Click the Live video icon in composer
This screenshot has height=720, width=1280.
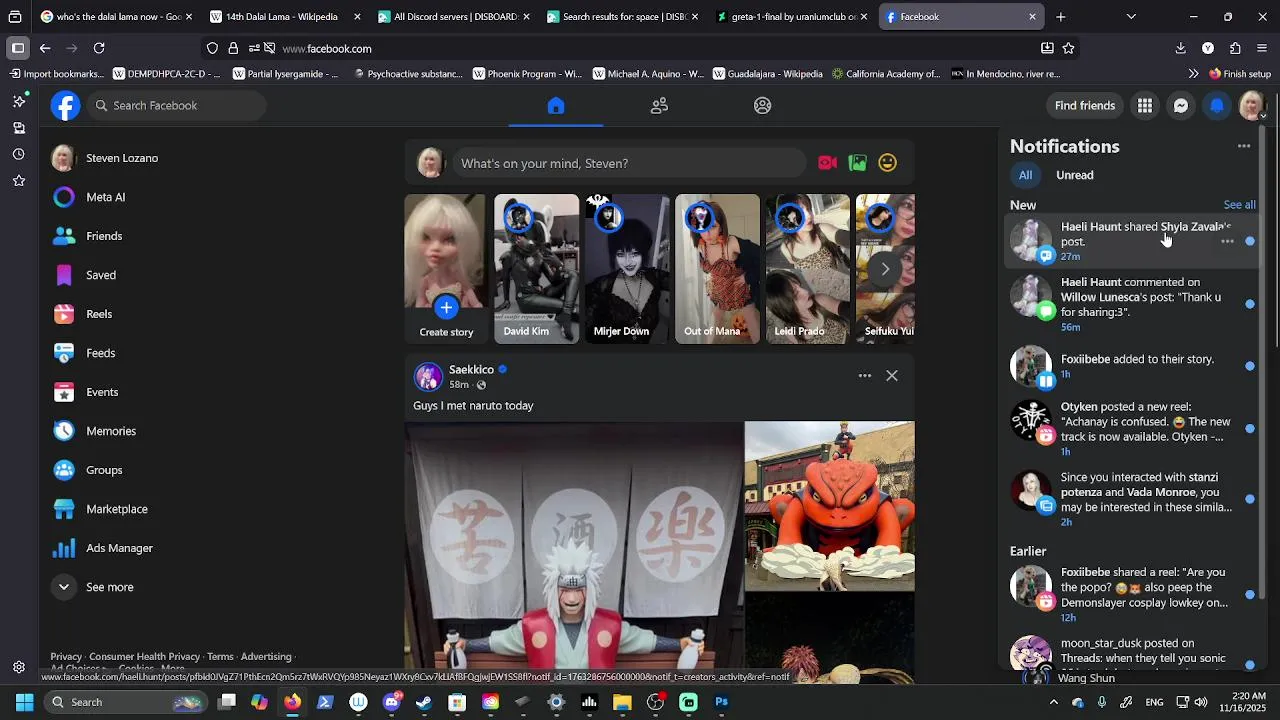tap(827, 163)
